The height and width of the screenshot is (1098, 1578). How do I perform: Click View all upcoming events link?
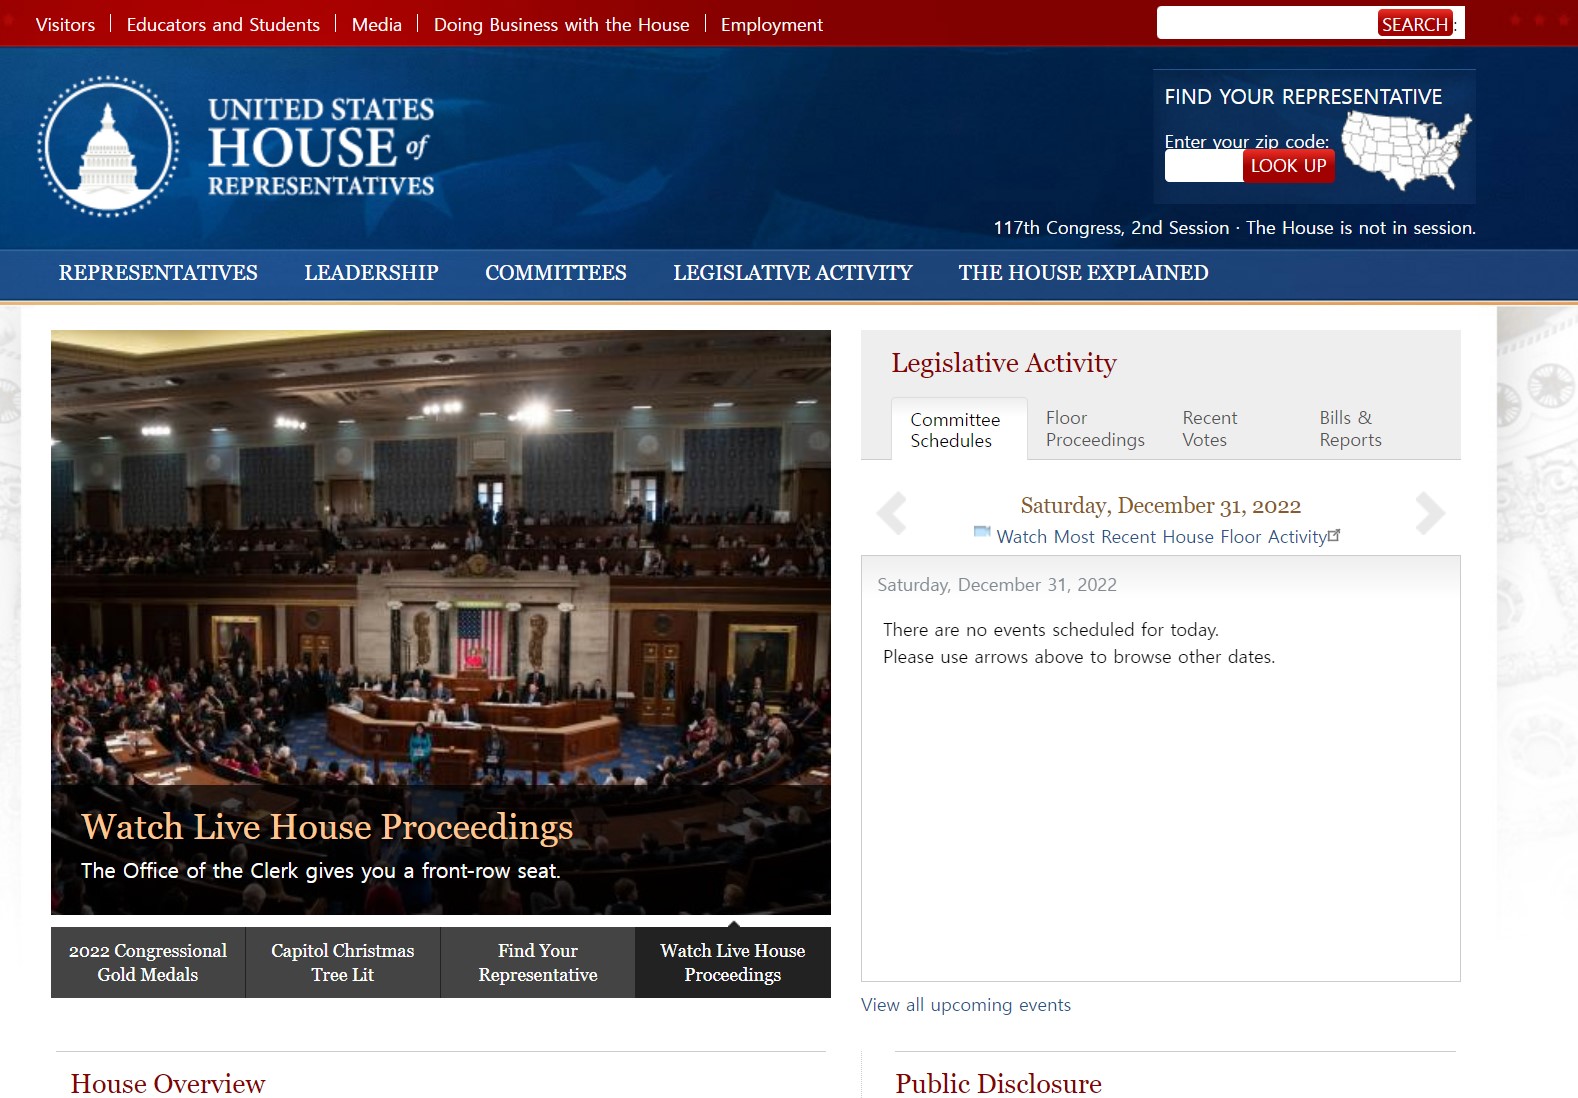[x=966, y=1005]
